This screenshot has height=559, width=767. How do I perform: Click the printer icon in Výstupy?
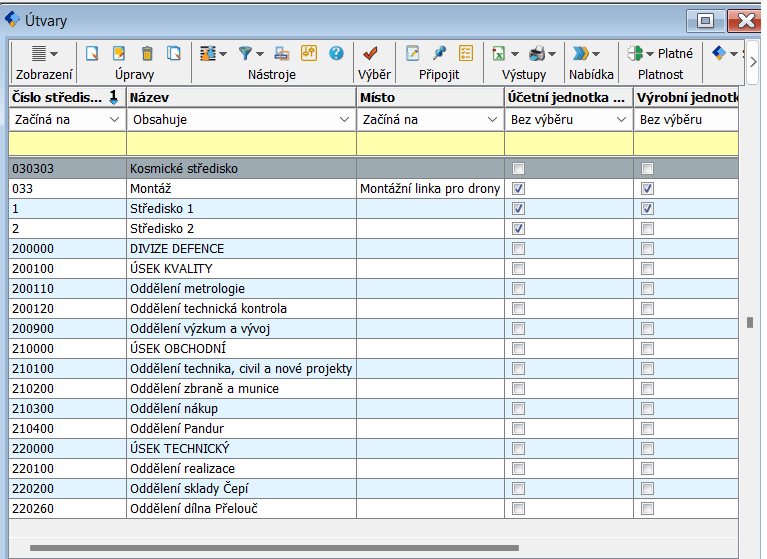pos(537,54)
